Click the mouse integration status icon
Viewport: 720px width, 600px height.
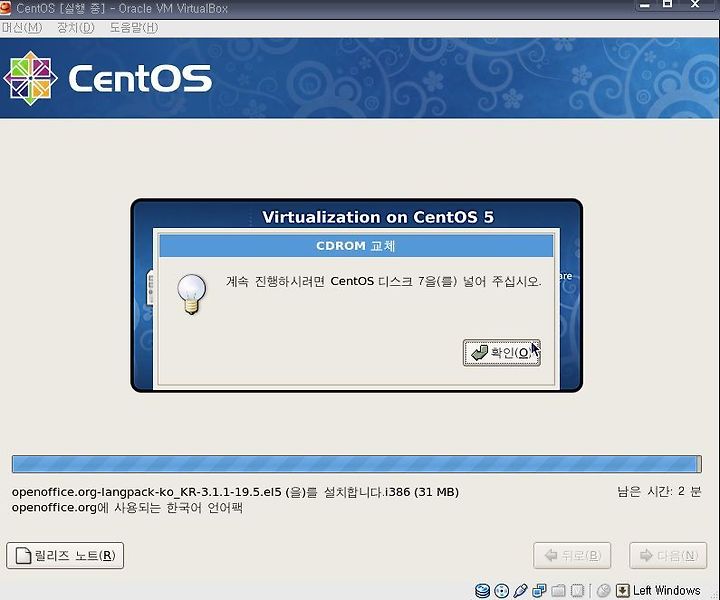tap(603, 590)
